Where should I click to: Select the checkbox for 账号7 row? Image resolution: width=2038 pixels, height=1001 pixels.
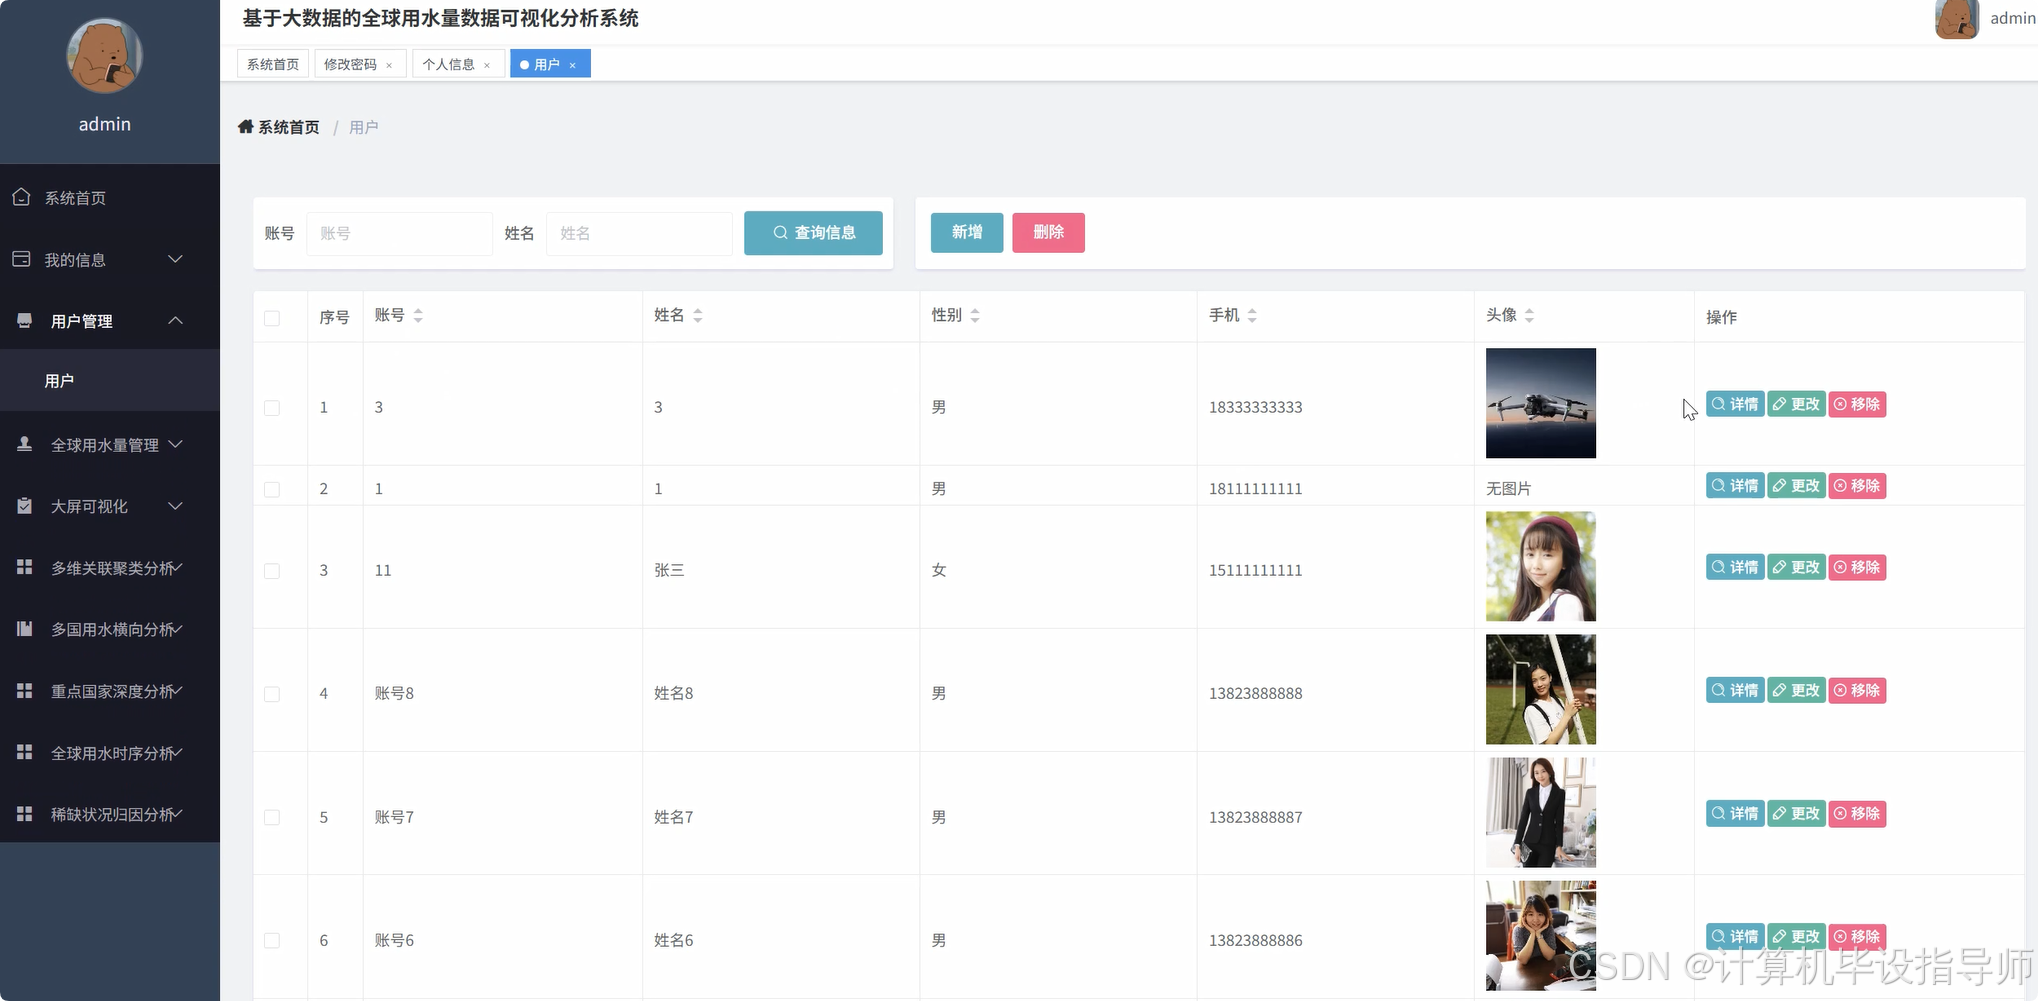click(x=272, y=817)
